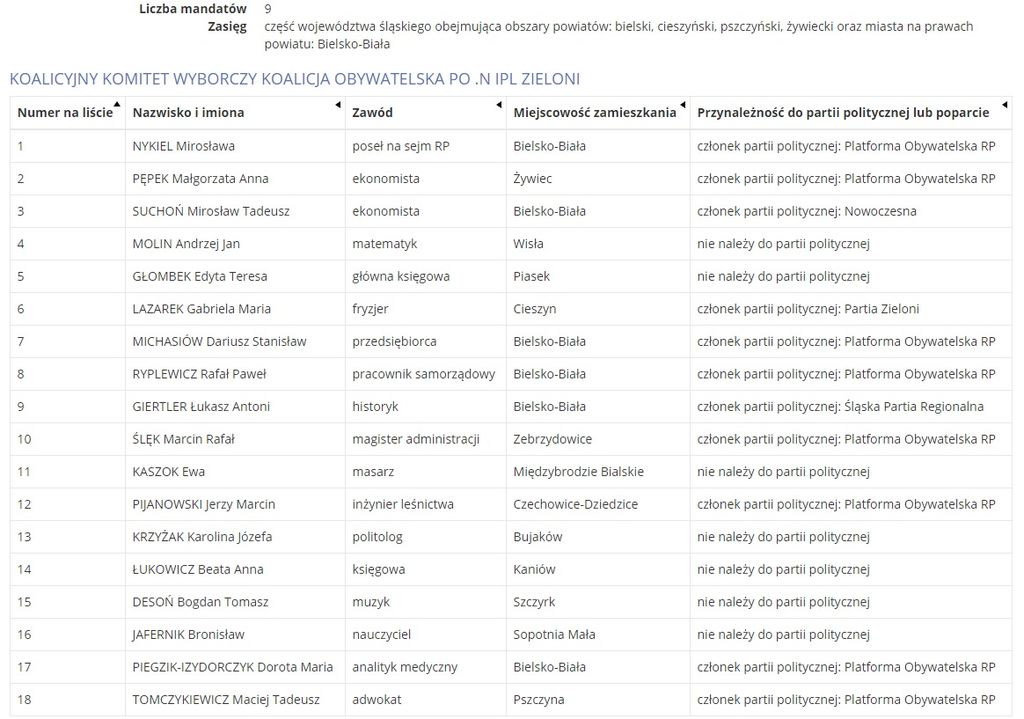Click sort arrow in 'Zawód' column header
Screen dimensions: 1024x719
pos(499,104)
